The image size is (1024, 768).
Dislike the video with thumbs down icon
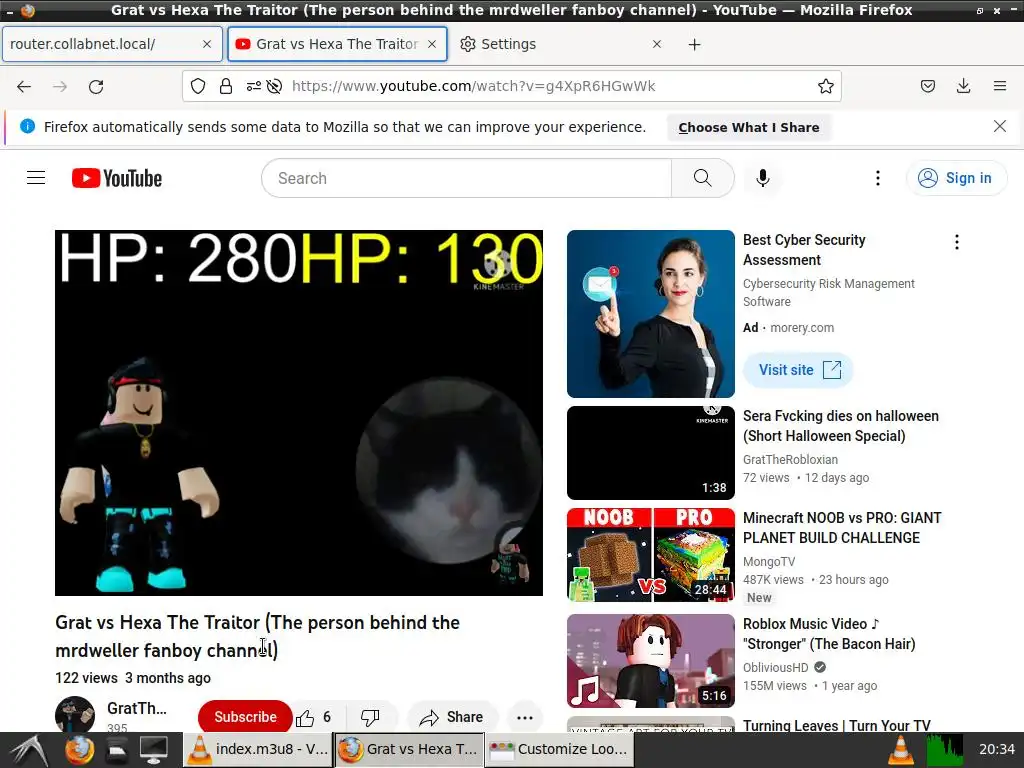(x=370, y=717)
